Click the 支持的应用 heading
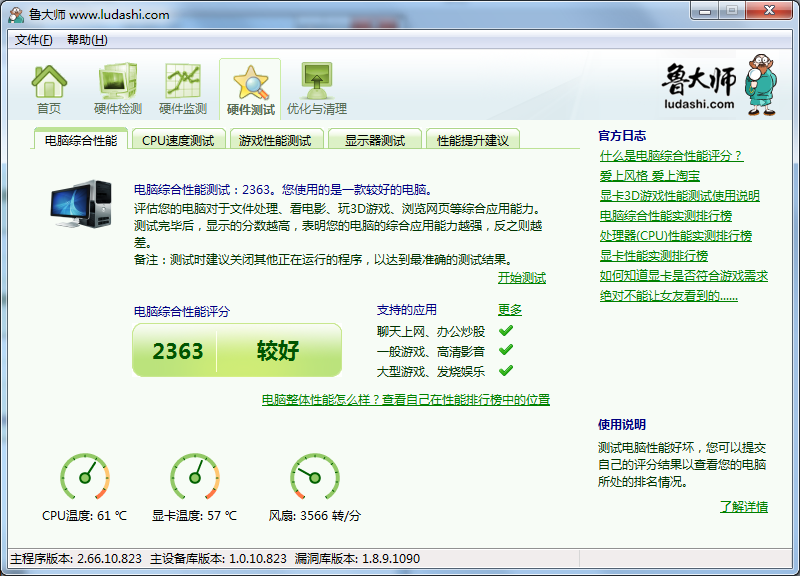This screenshot has width=800, height=576. (x=407, y=310)
